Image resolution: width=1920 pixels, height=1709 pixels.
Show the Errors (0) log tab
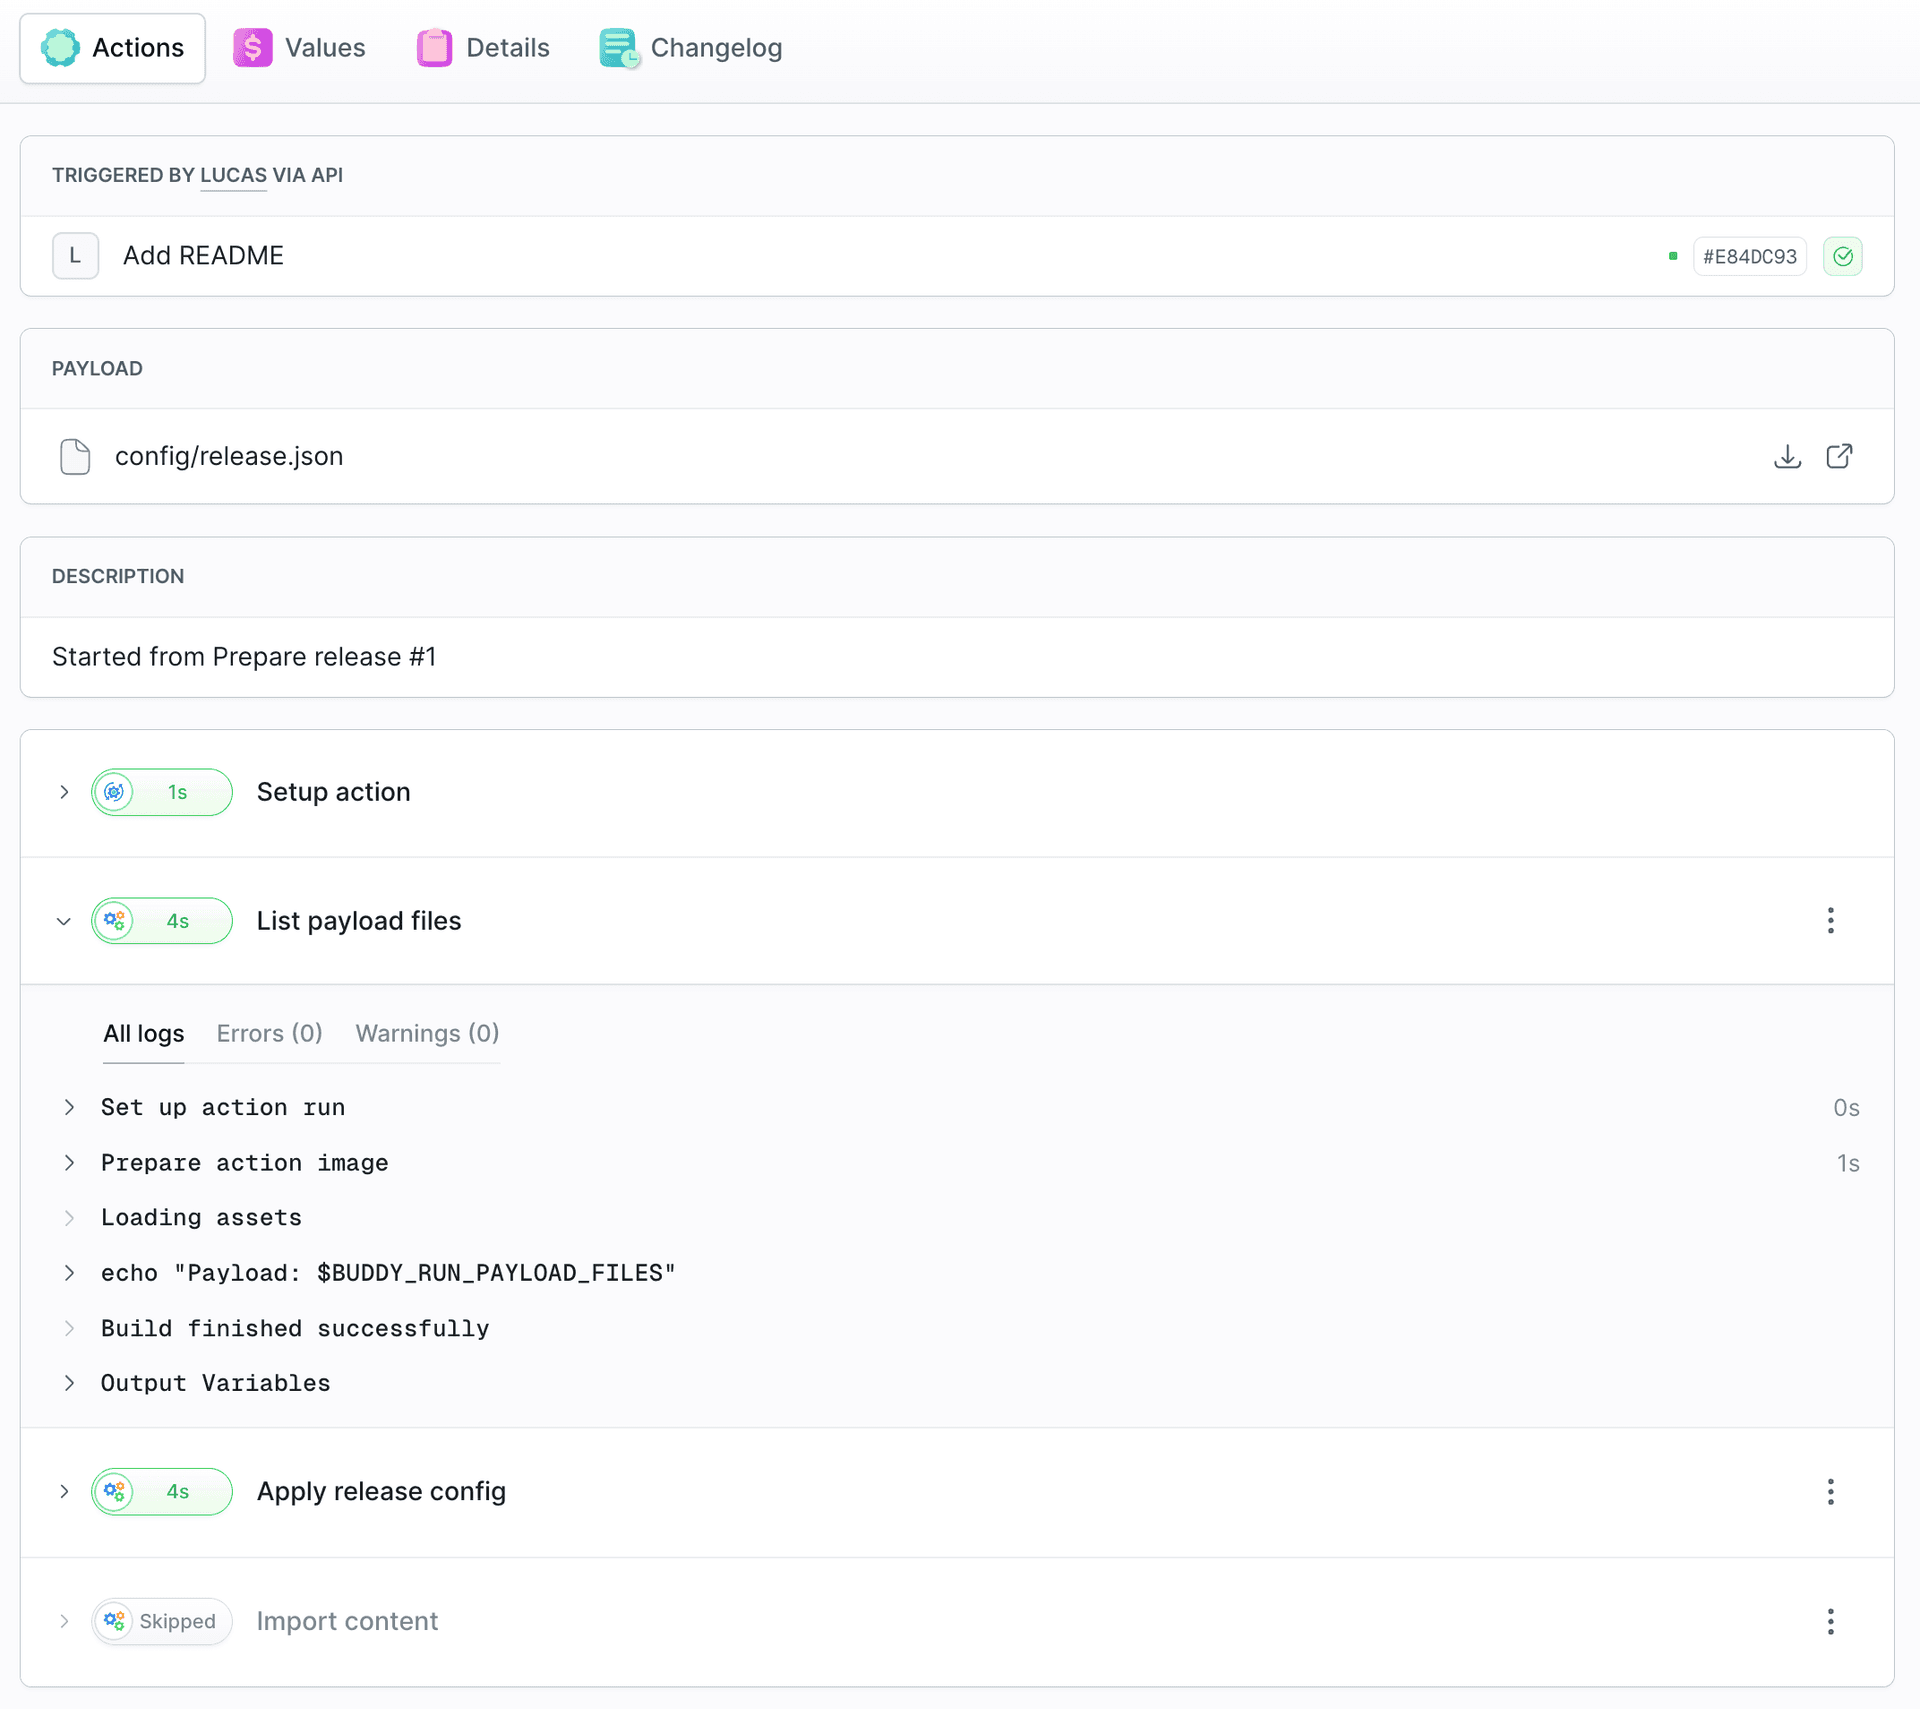[269, 1033]
